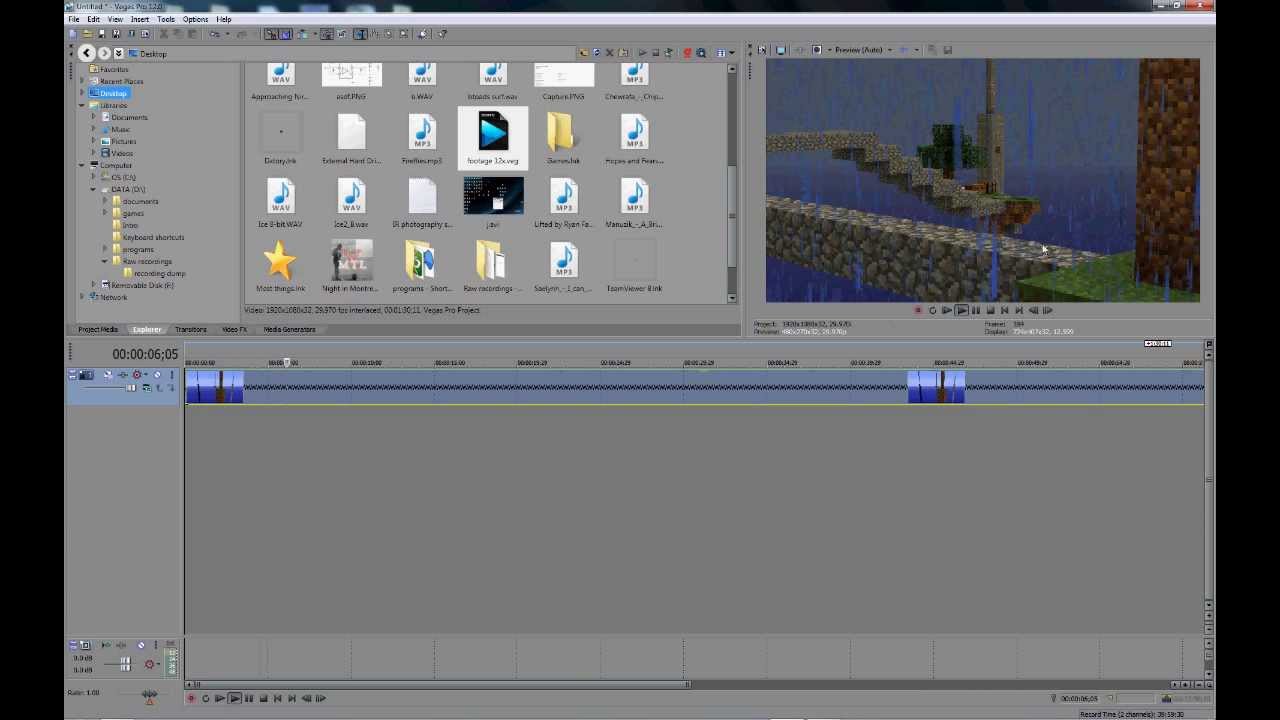Select the footage 12x.veg file

pos(493,138)
